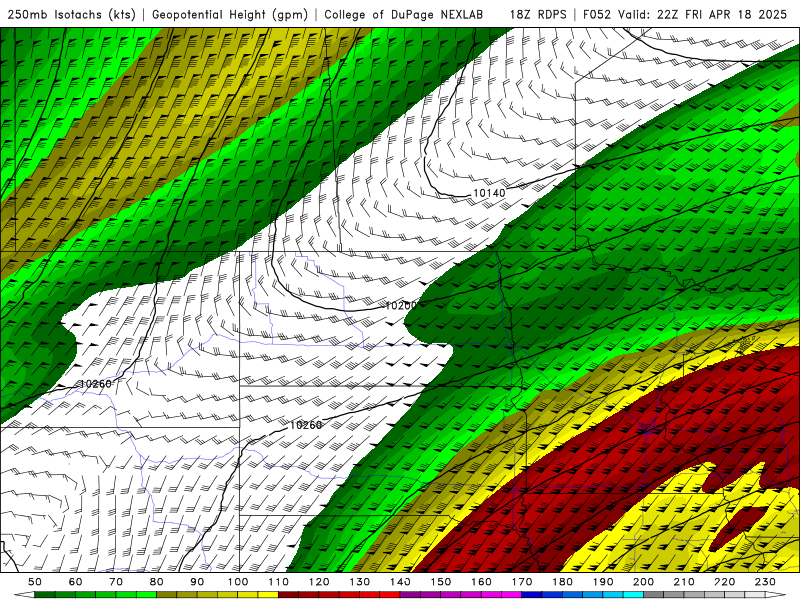Click the 120 value on the color scale
This screenshot has height=600, width=800.
click(x=319, y=582)
